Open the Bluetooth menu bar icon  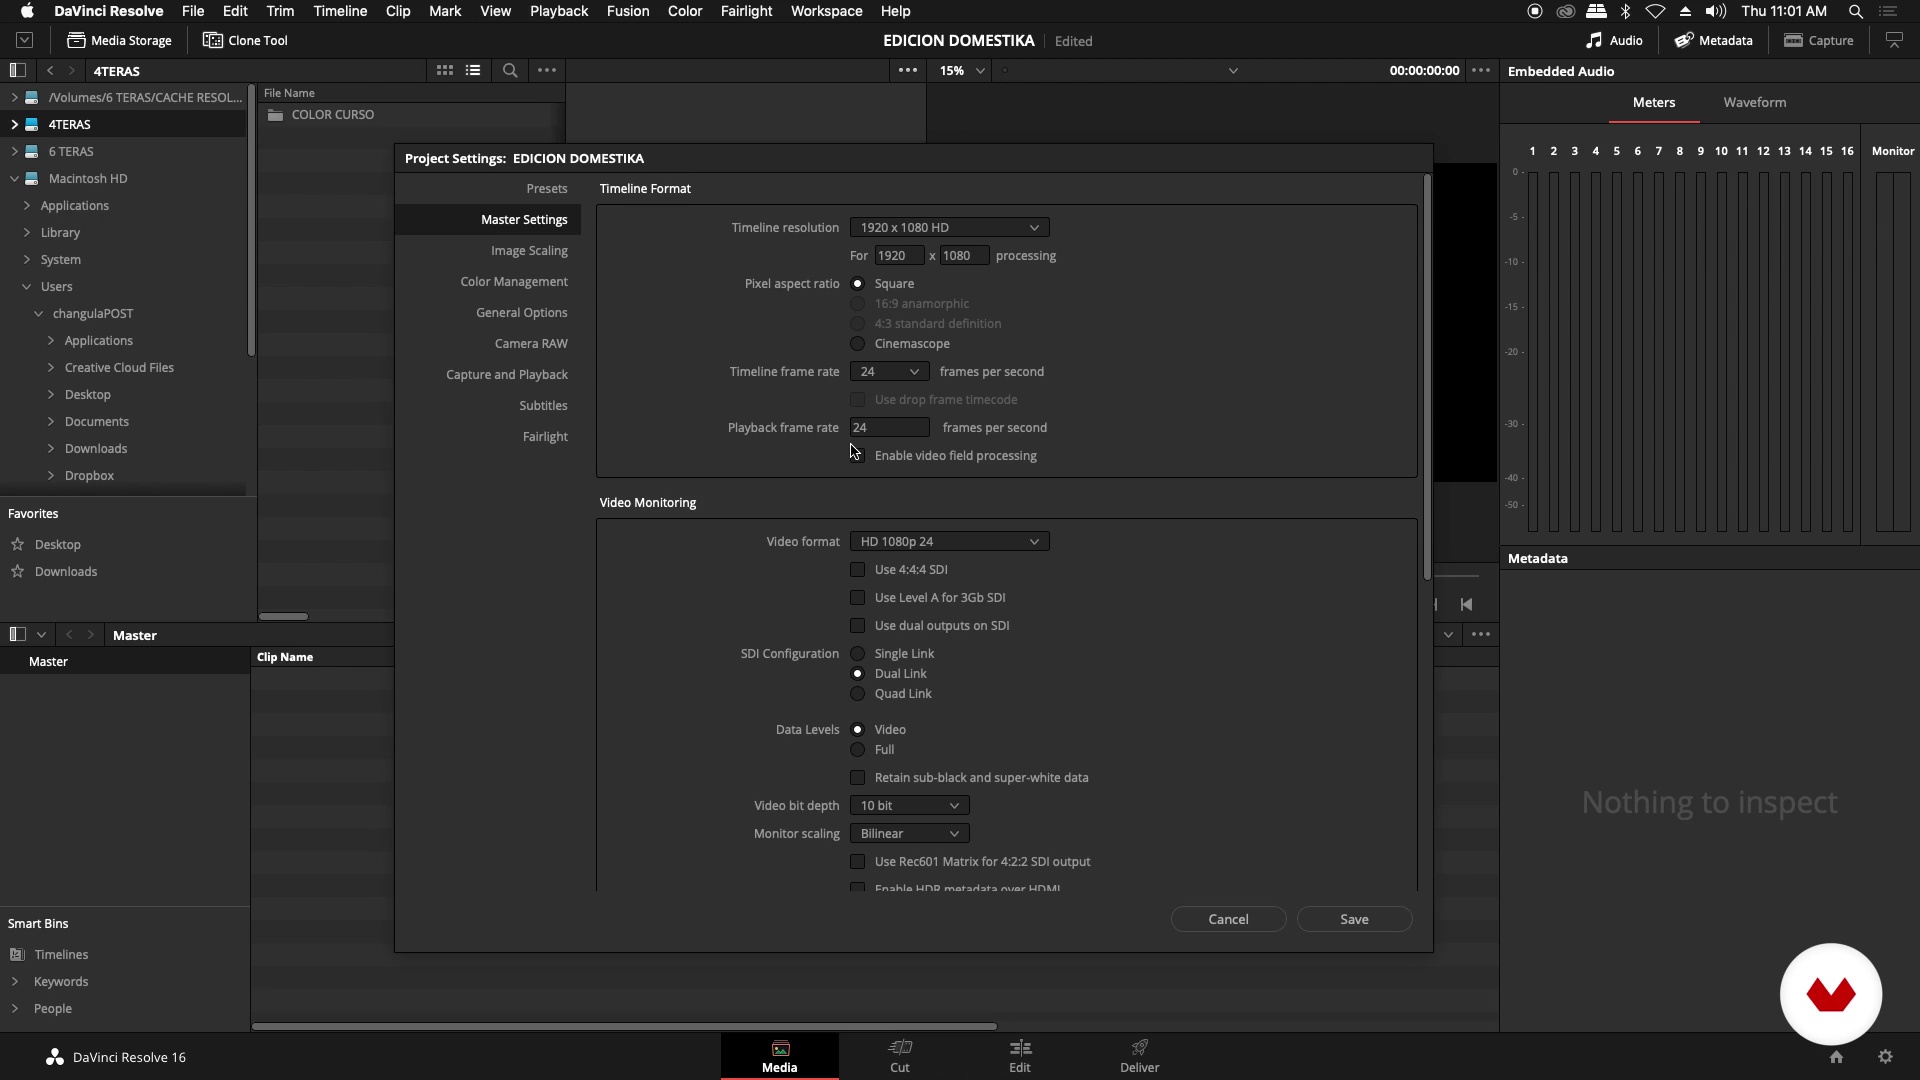[x=1626, y=11]
